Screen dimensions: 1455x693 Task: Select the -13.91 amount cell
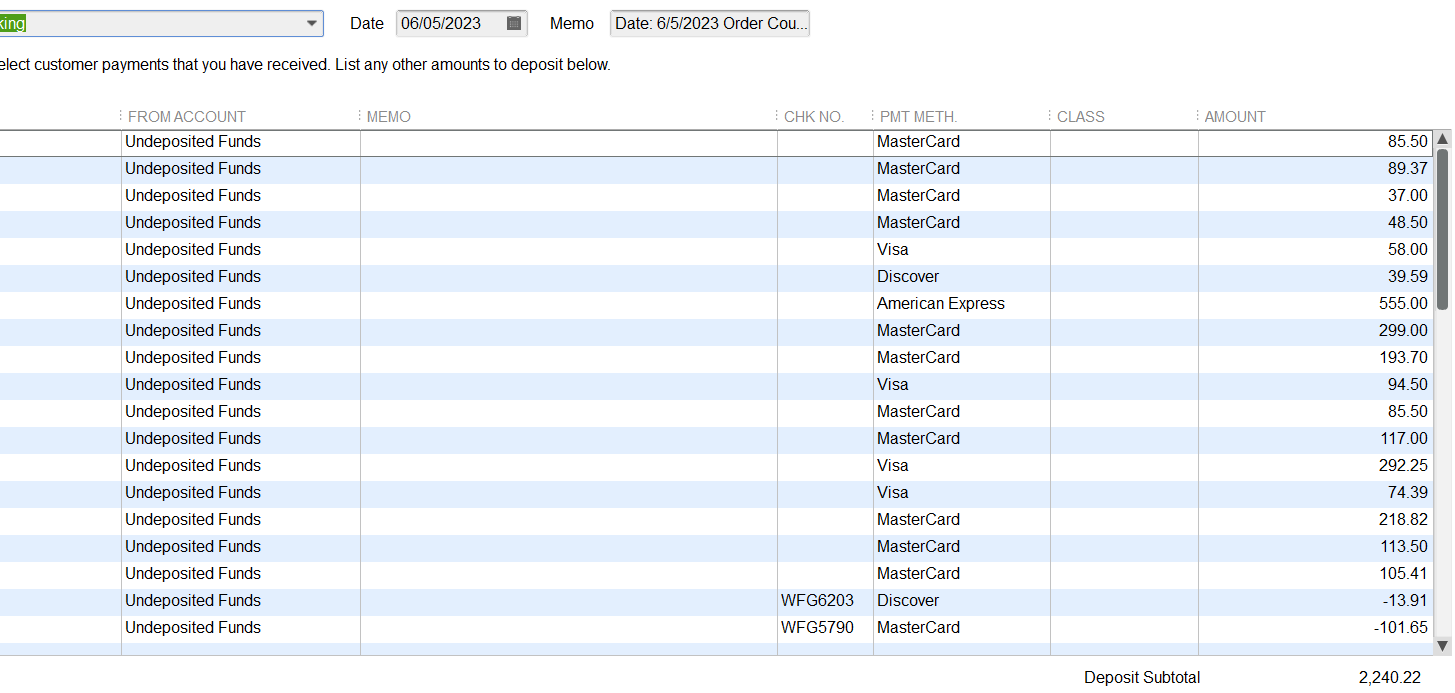point(1315,601)
